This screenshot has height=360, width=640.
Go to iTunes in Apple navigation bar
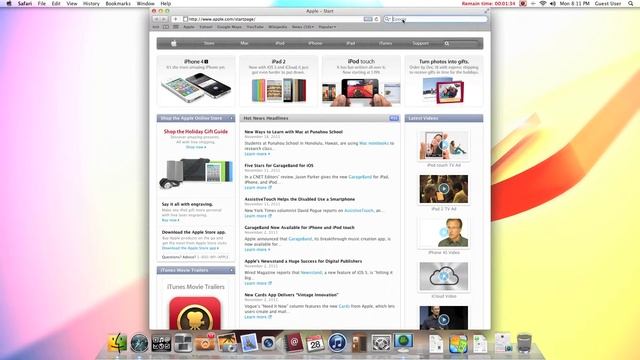(x=385, y=43)
